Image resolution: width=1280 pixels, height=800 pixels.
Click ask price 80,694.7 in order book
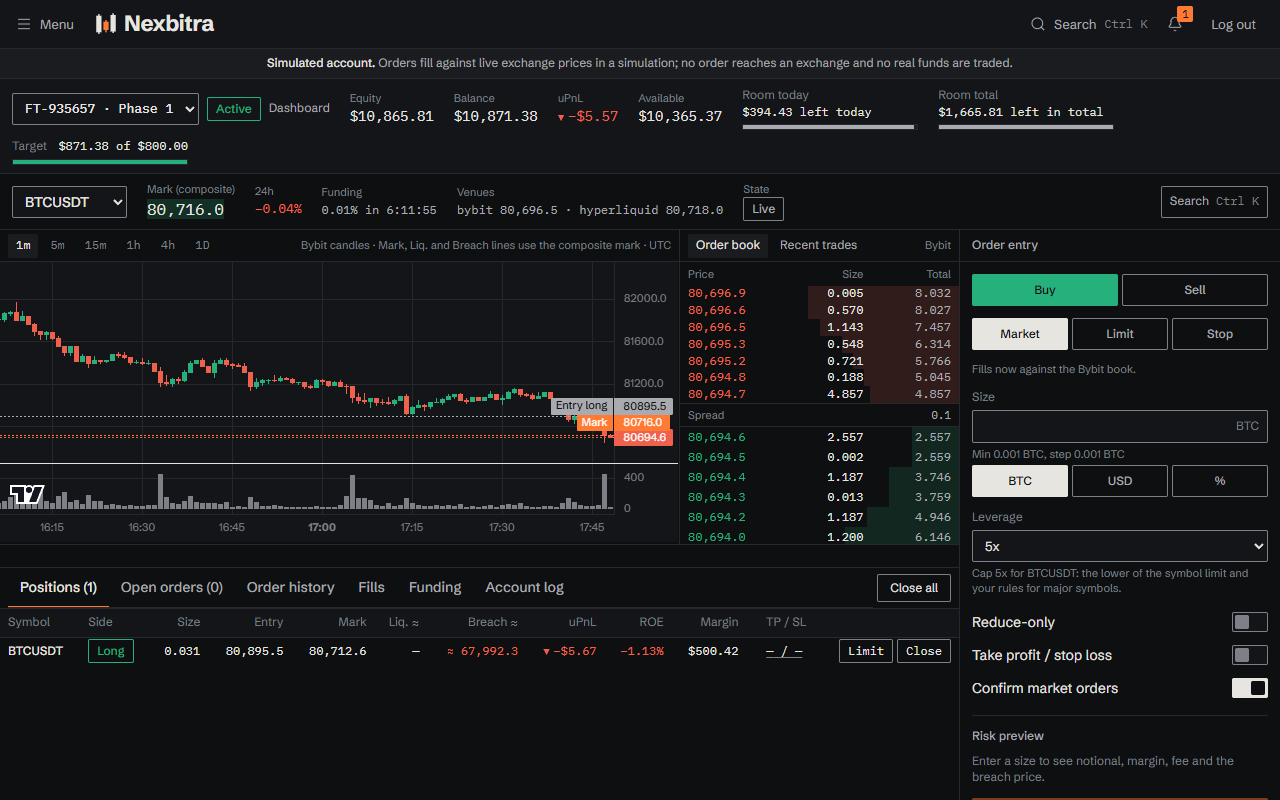717,394
